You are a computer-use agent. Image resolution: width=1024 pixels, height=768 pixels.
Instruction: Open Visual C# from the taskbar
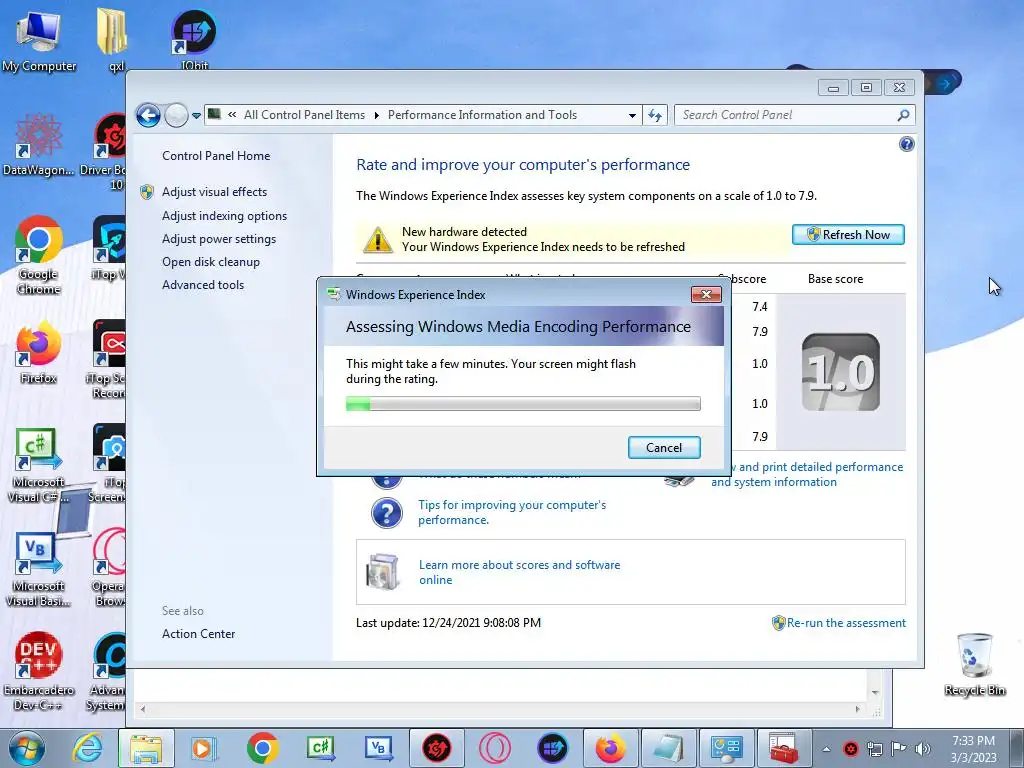click(321, 748)
